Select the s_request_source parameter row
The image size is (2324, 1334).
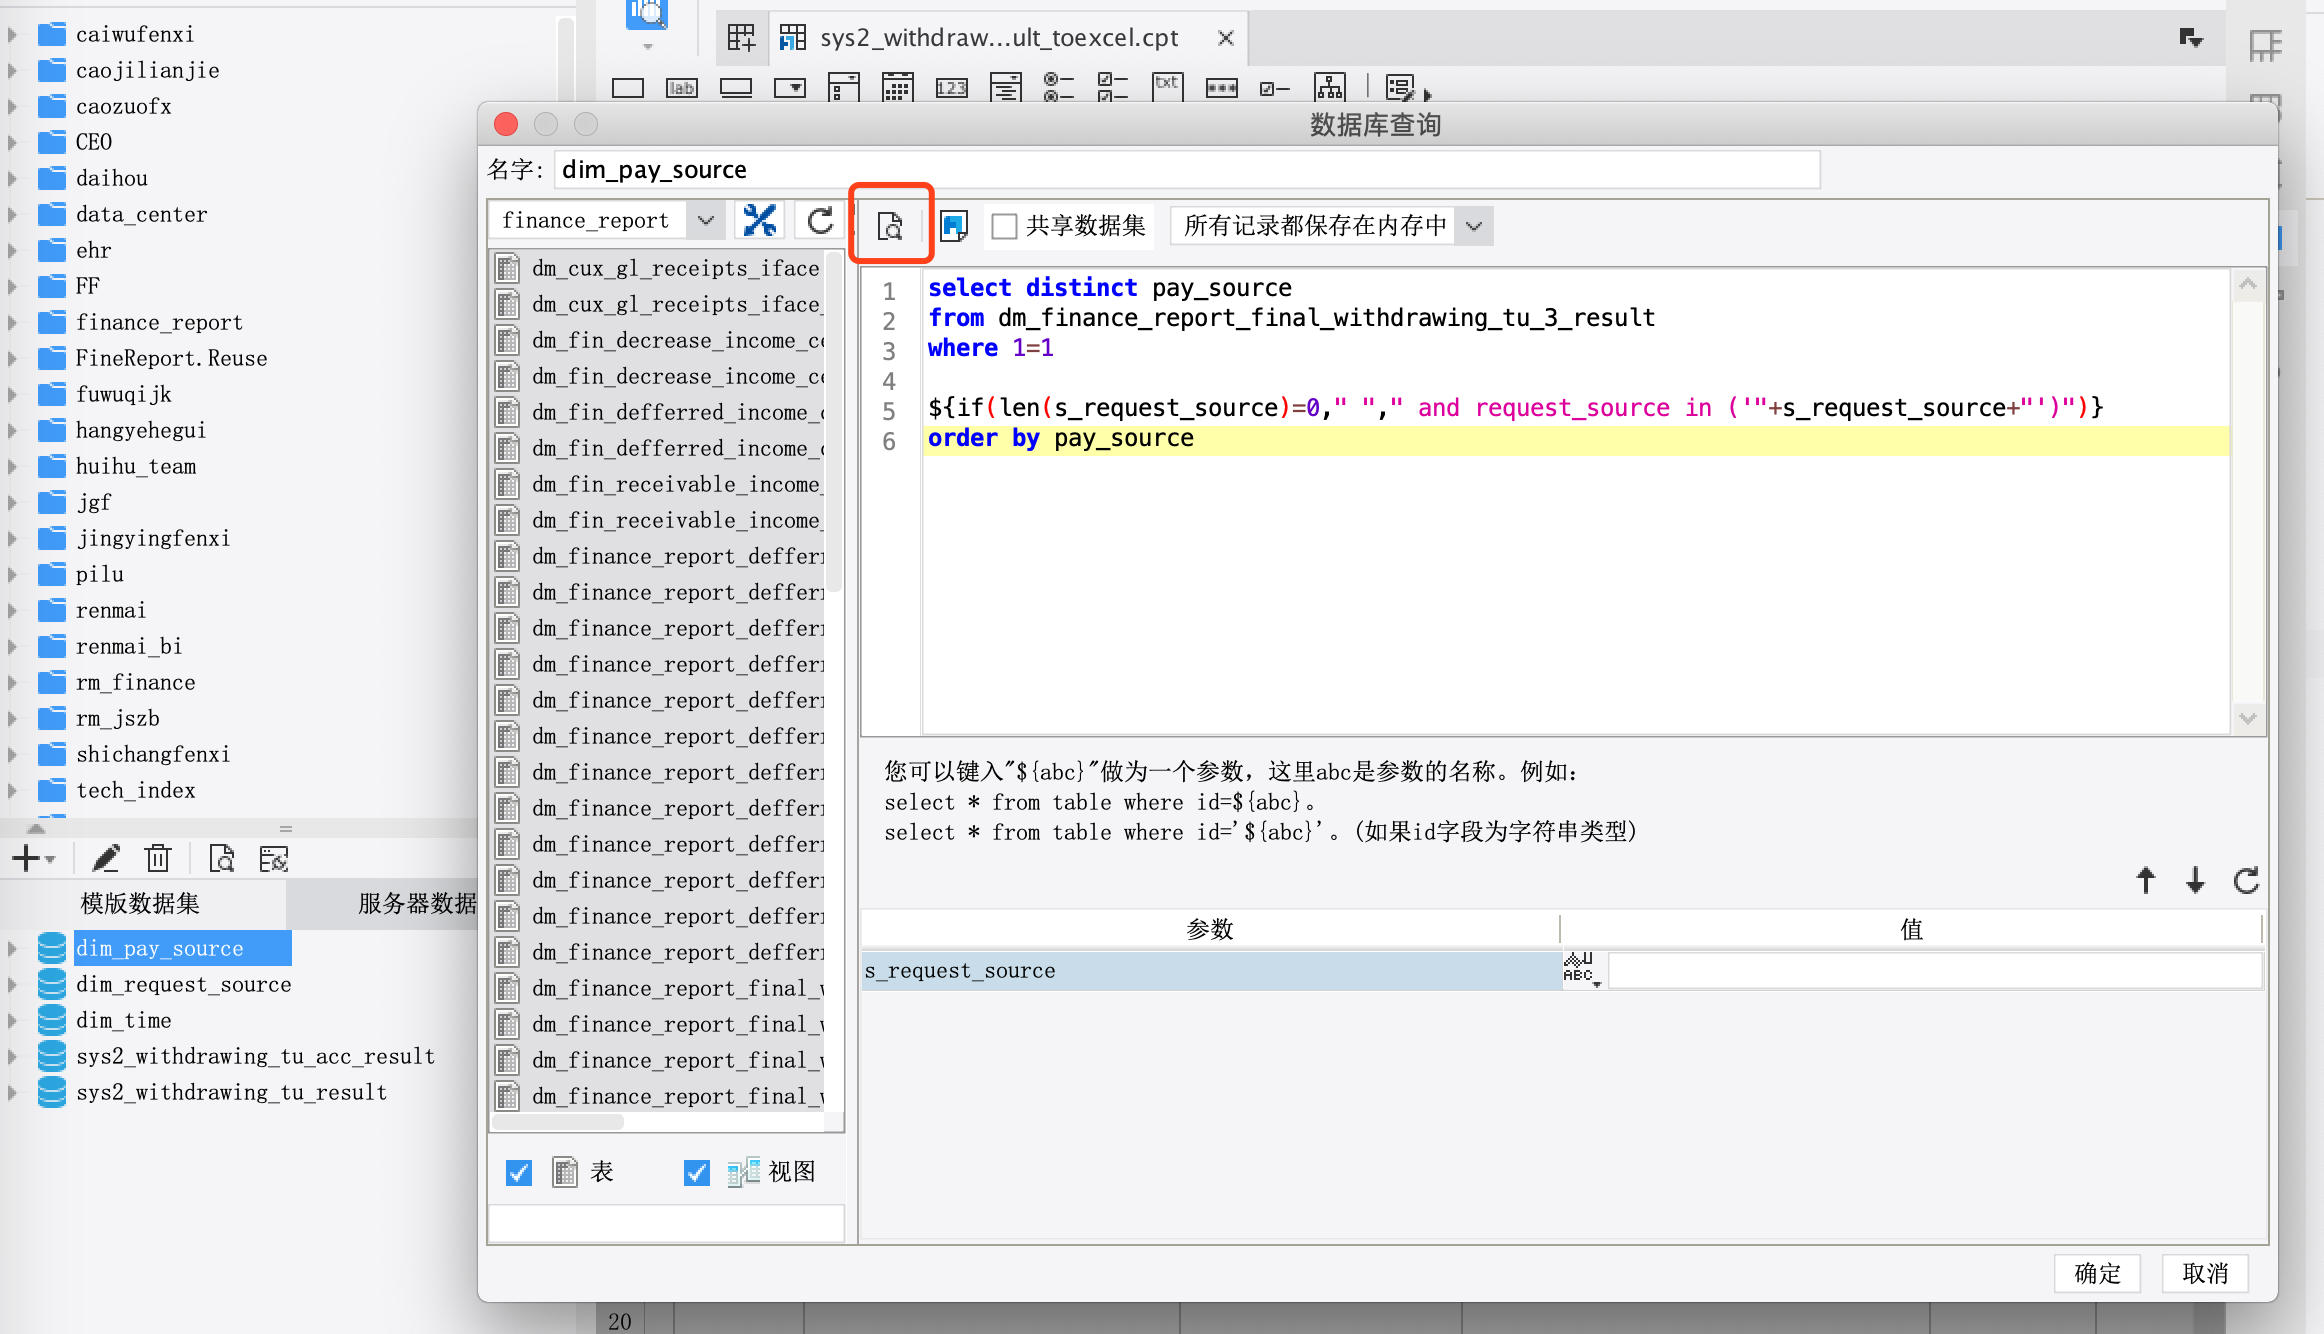tap(1210, 970)
